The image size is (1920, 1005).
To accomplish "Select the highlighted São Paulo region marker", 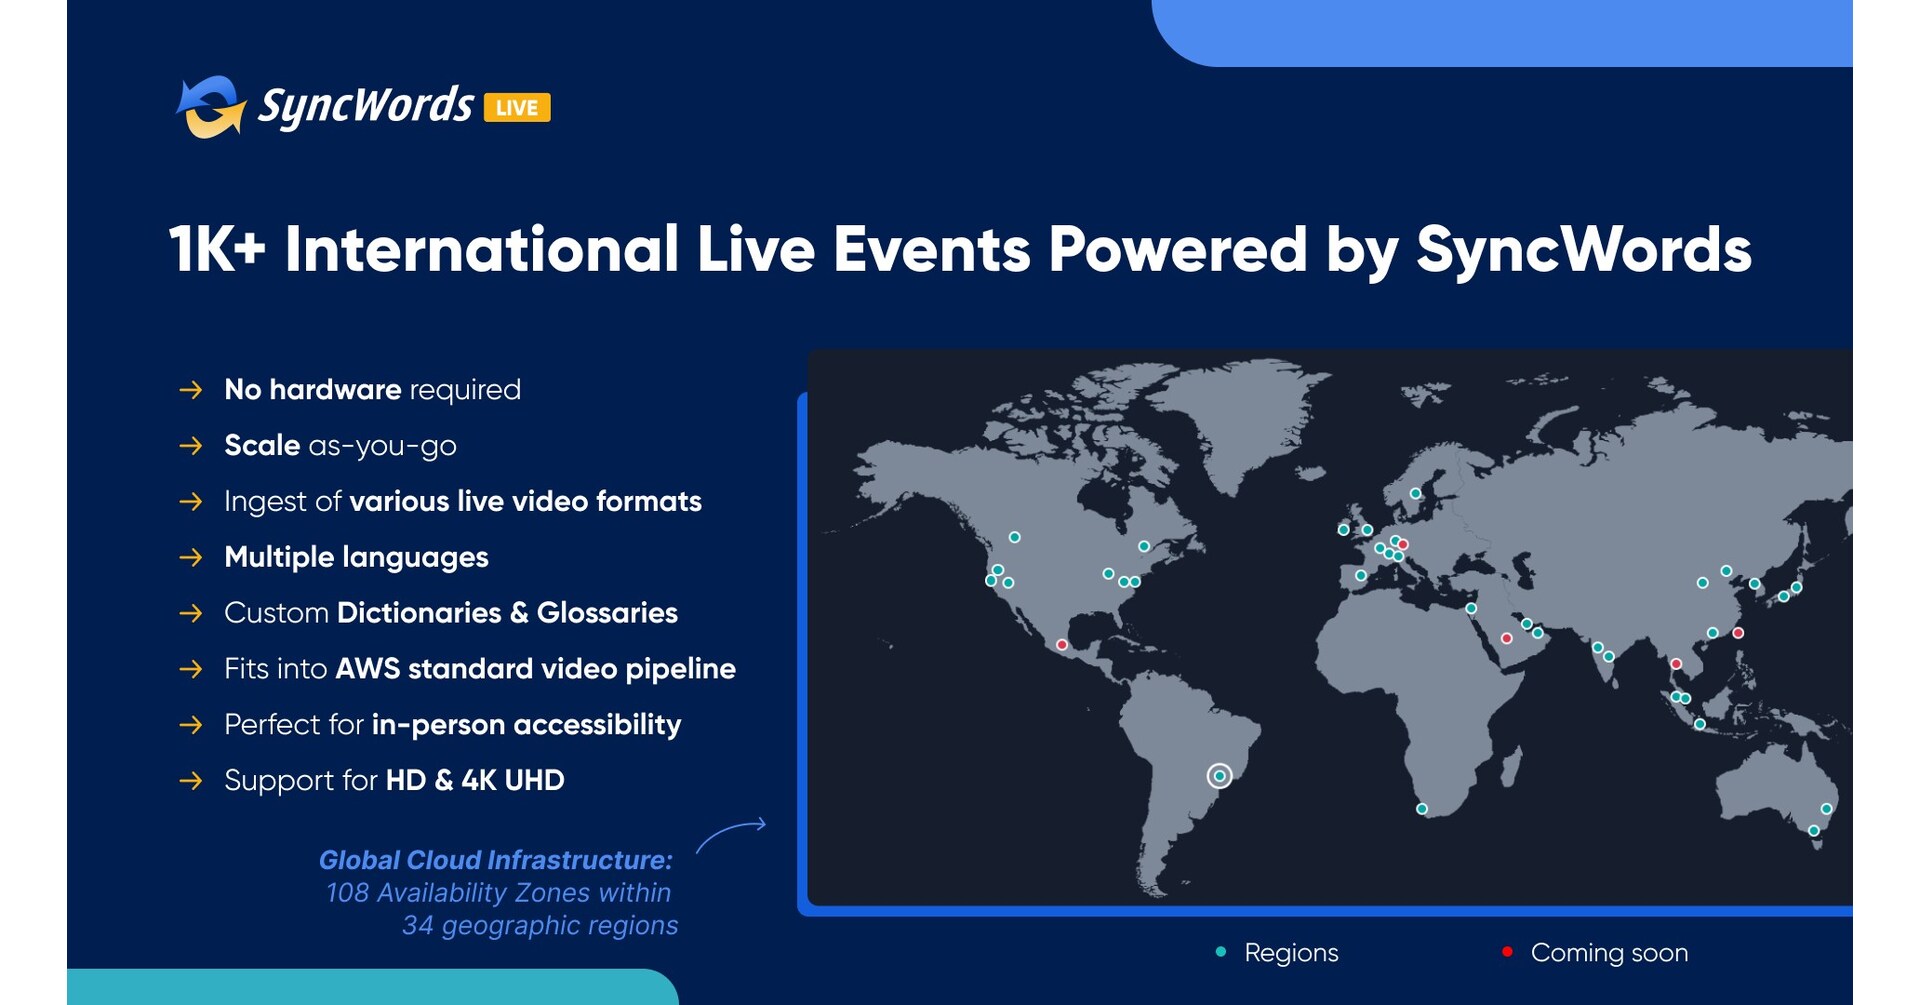I will (1218, 773).
